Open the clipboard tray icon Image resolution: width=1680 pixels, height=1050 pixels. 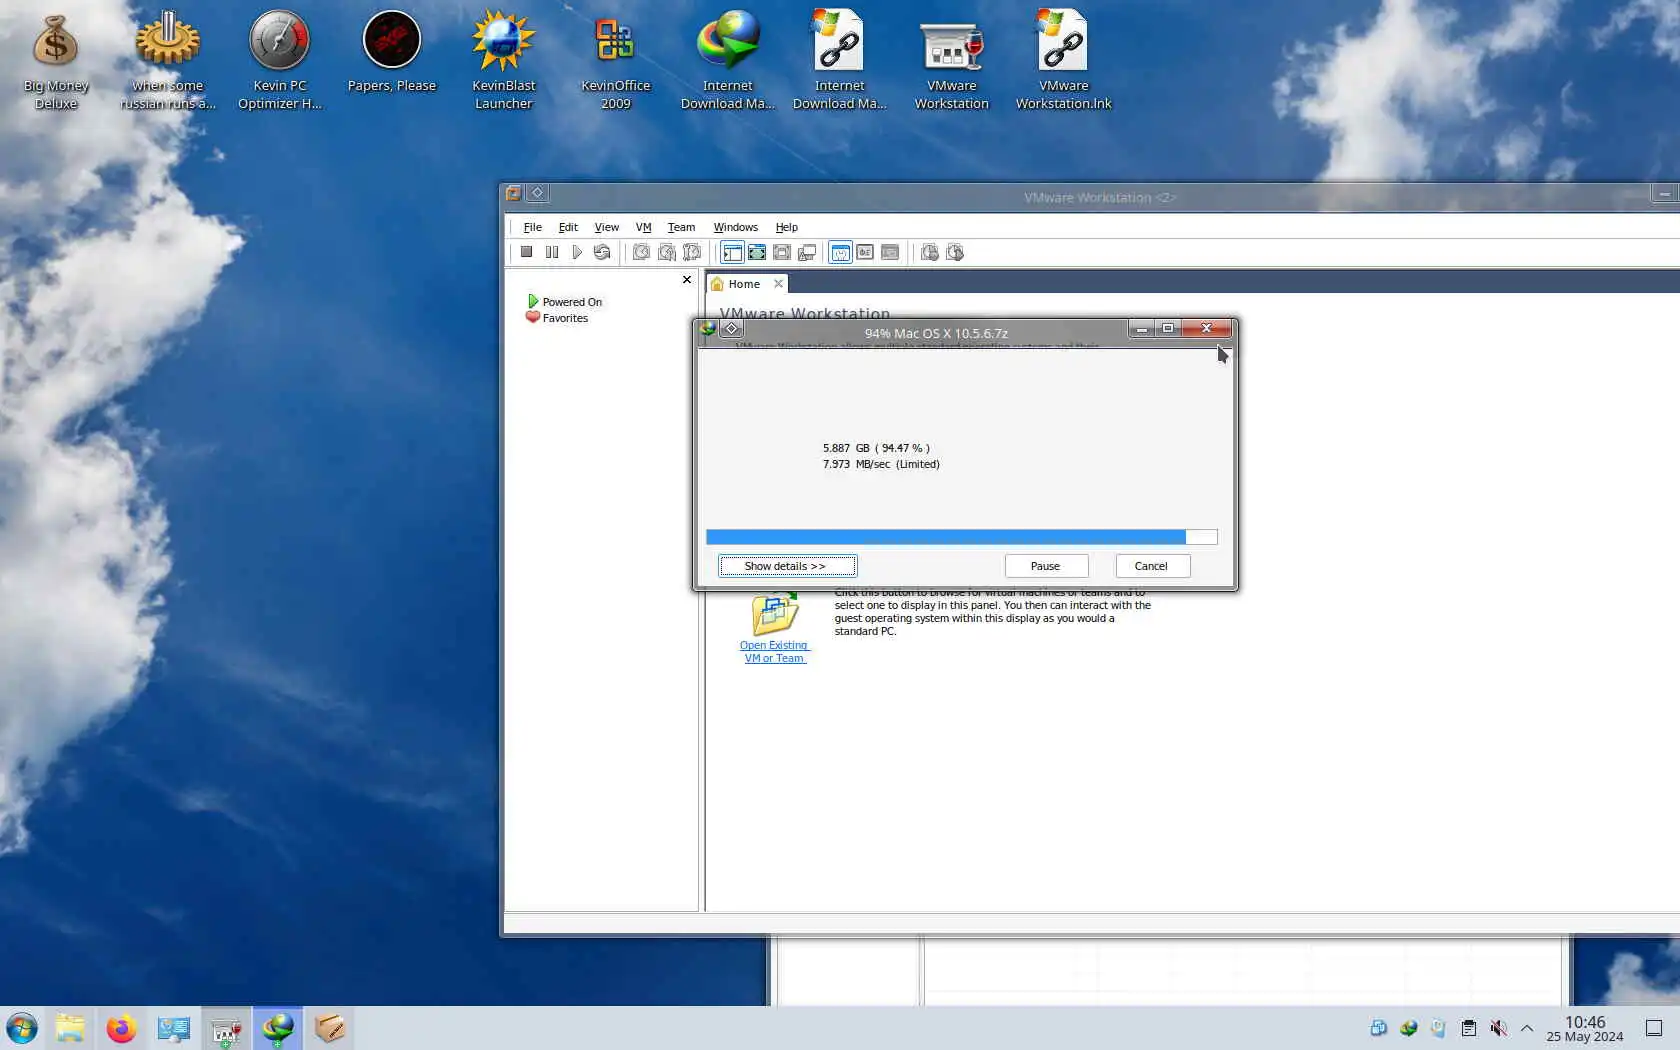(x=1468, y=1028)
